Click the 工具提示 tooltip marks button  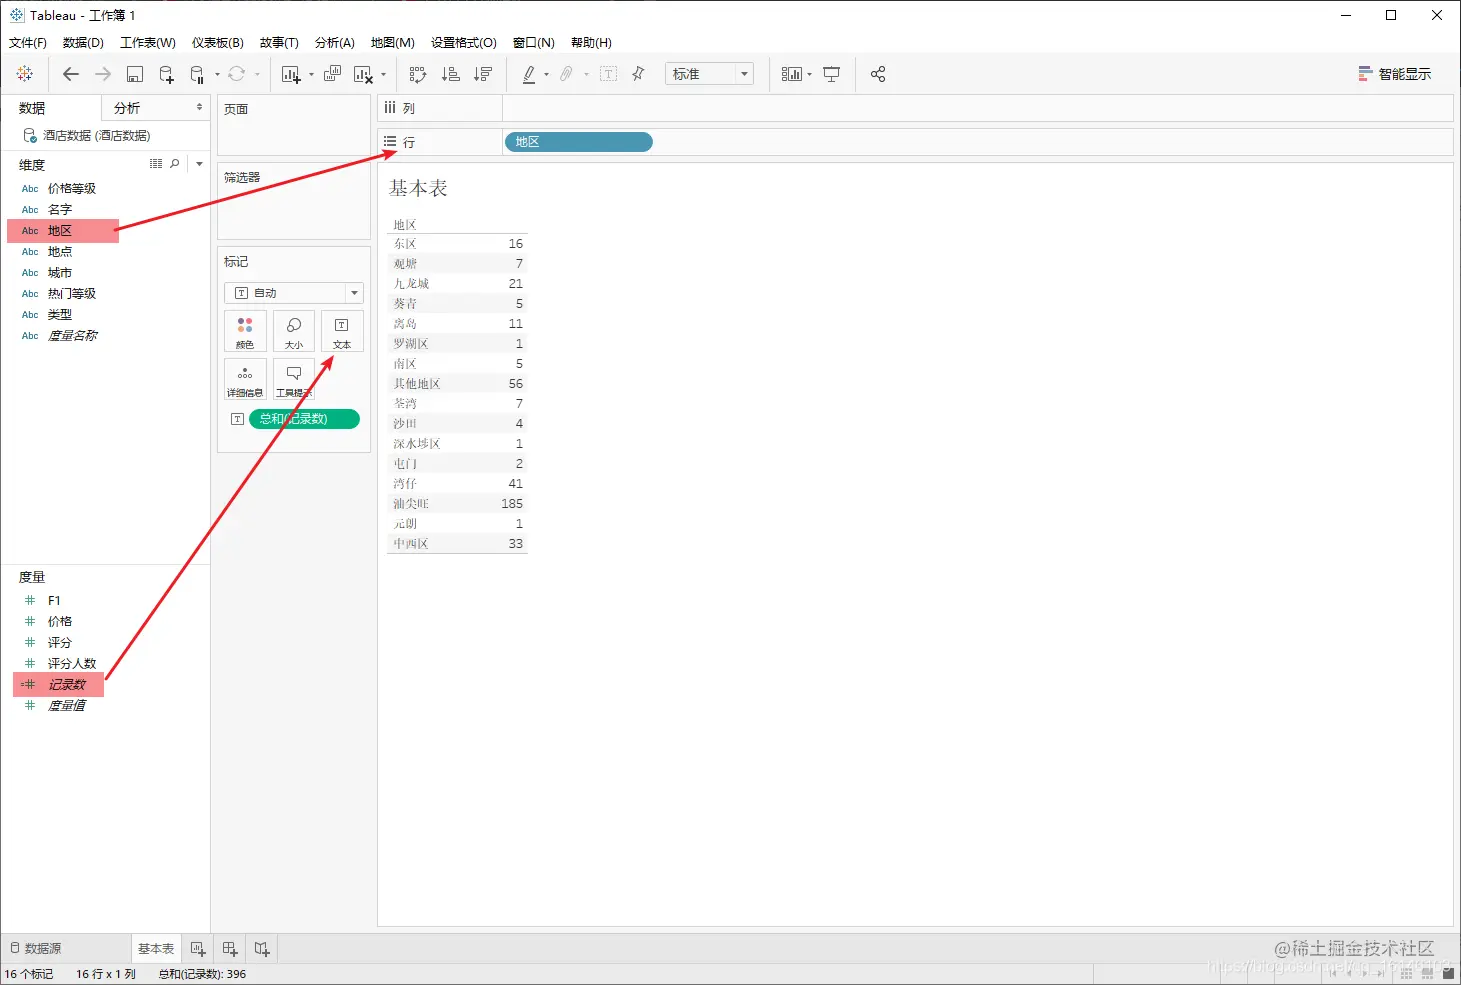(x=294, y=379)
